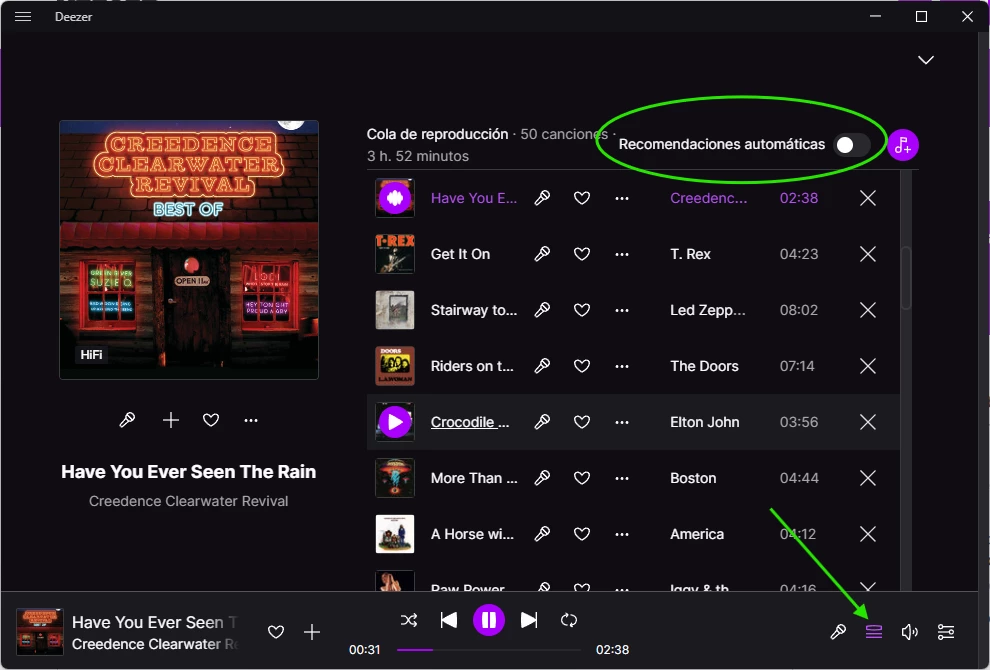This screenshot has height=670, width=990.
Task: Open three-dot menu for Stairway to... row
Action: tap(622, 310)
